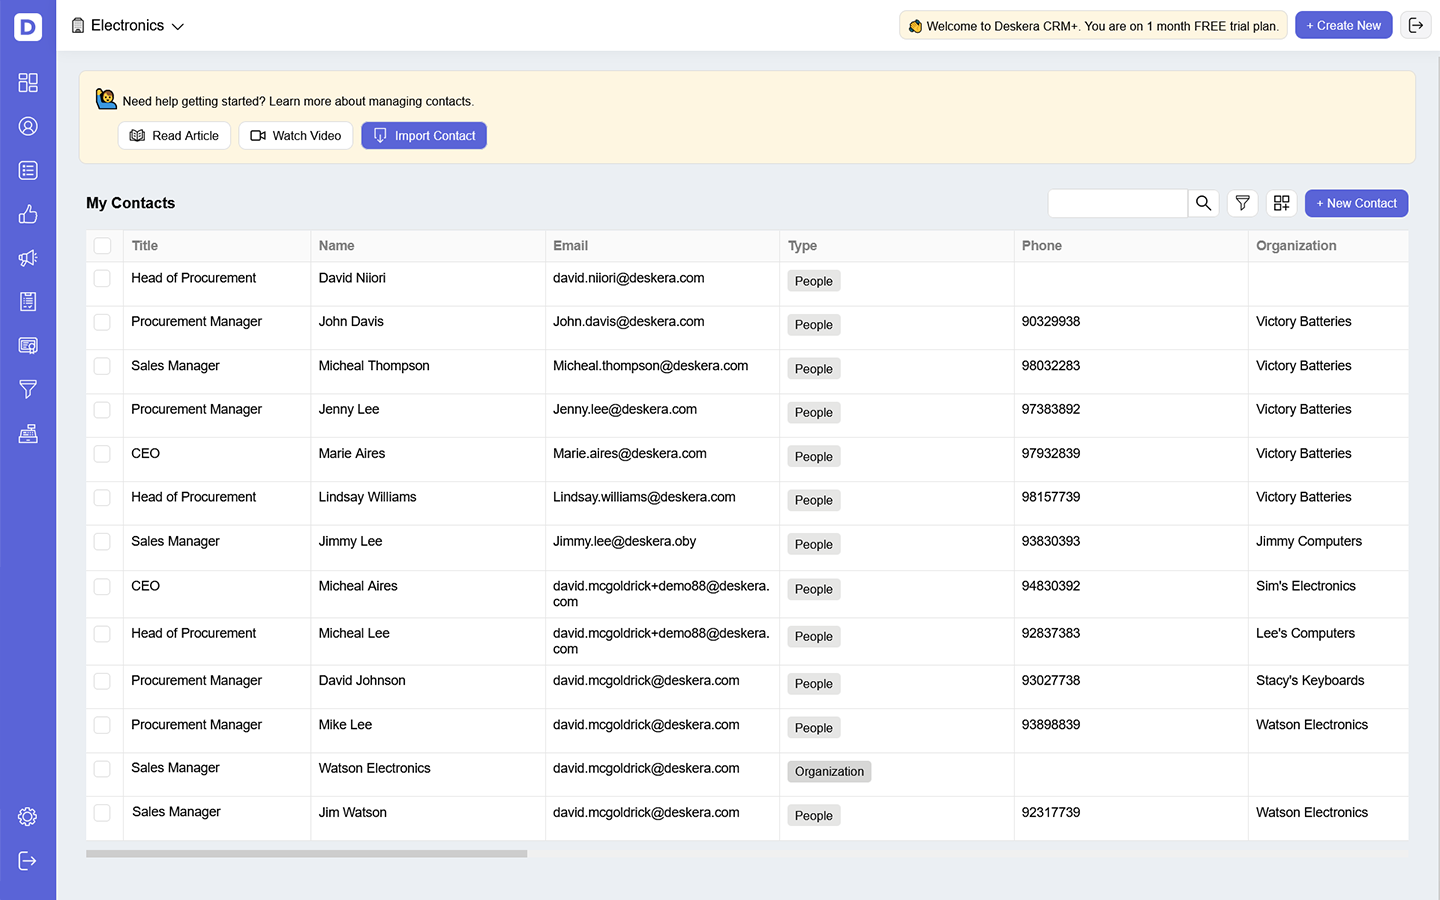This screenshot has width=1440, height=900.
Task: Click the Import Contact button
Action: 424,136
